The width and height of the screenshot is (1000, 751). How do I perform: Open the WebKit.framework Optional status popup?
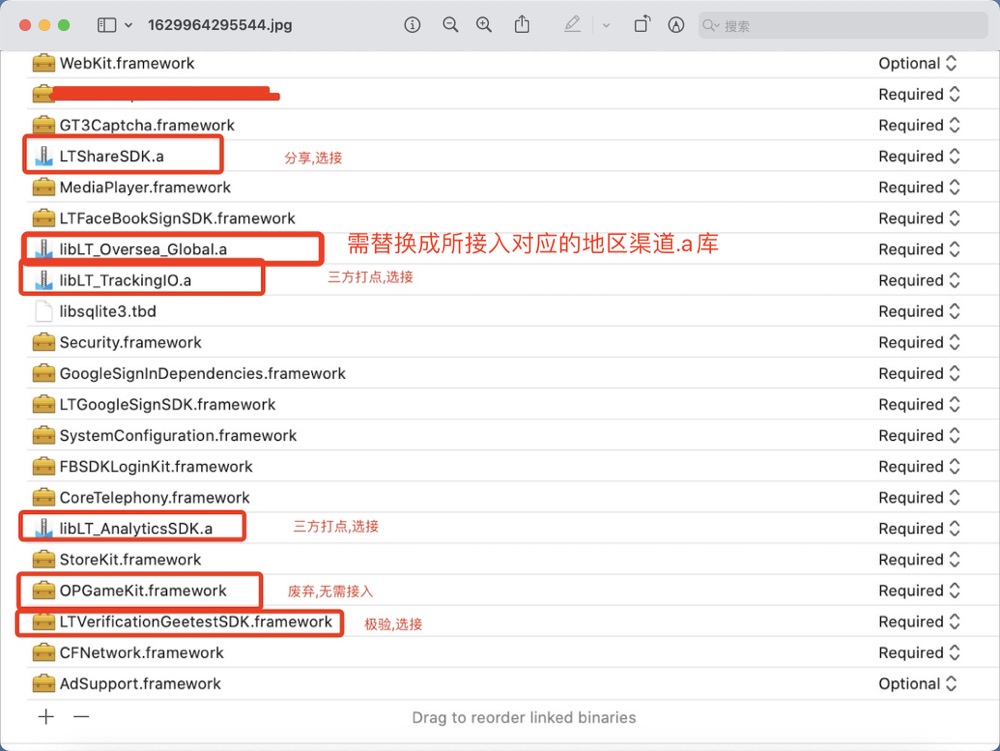[917, 63]
